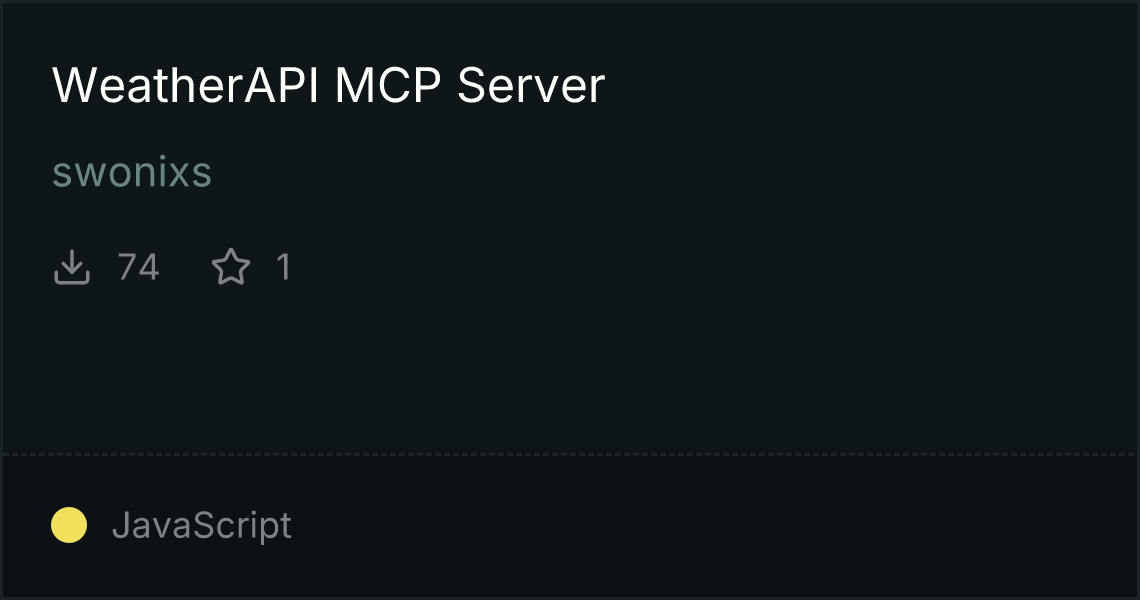Click the word WeatherAPI in the title
Image resolution: width=1140 pixels, height=600 pixels.
(x=185, y=85)
